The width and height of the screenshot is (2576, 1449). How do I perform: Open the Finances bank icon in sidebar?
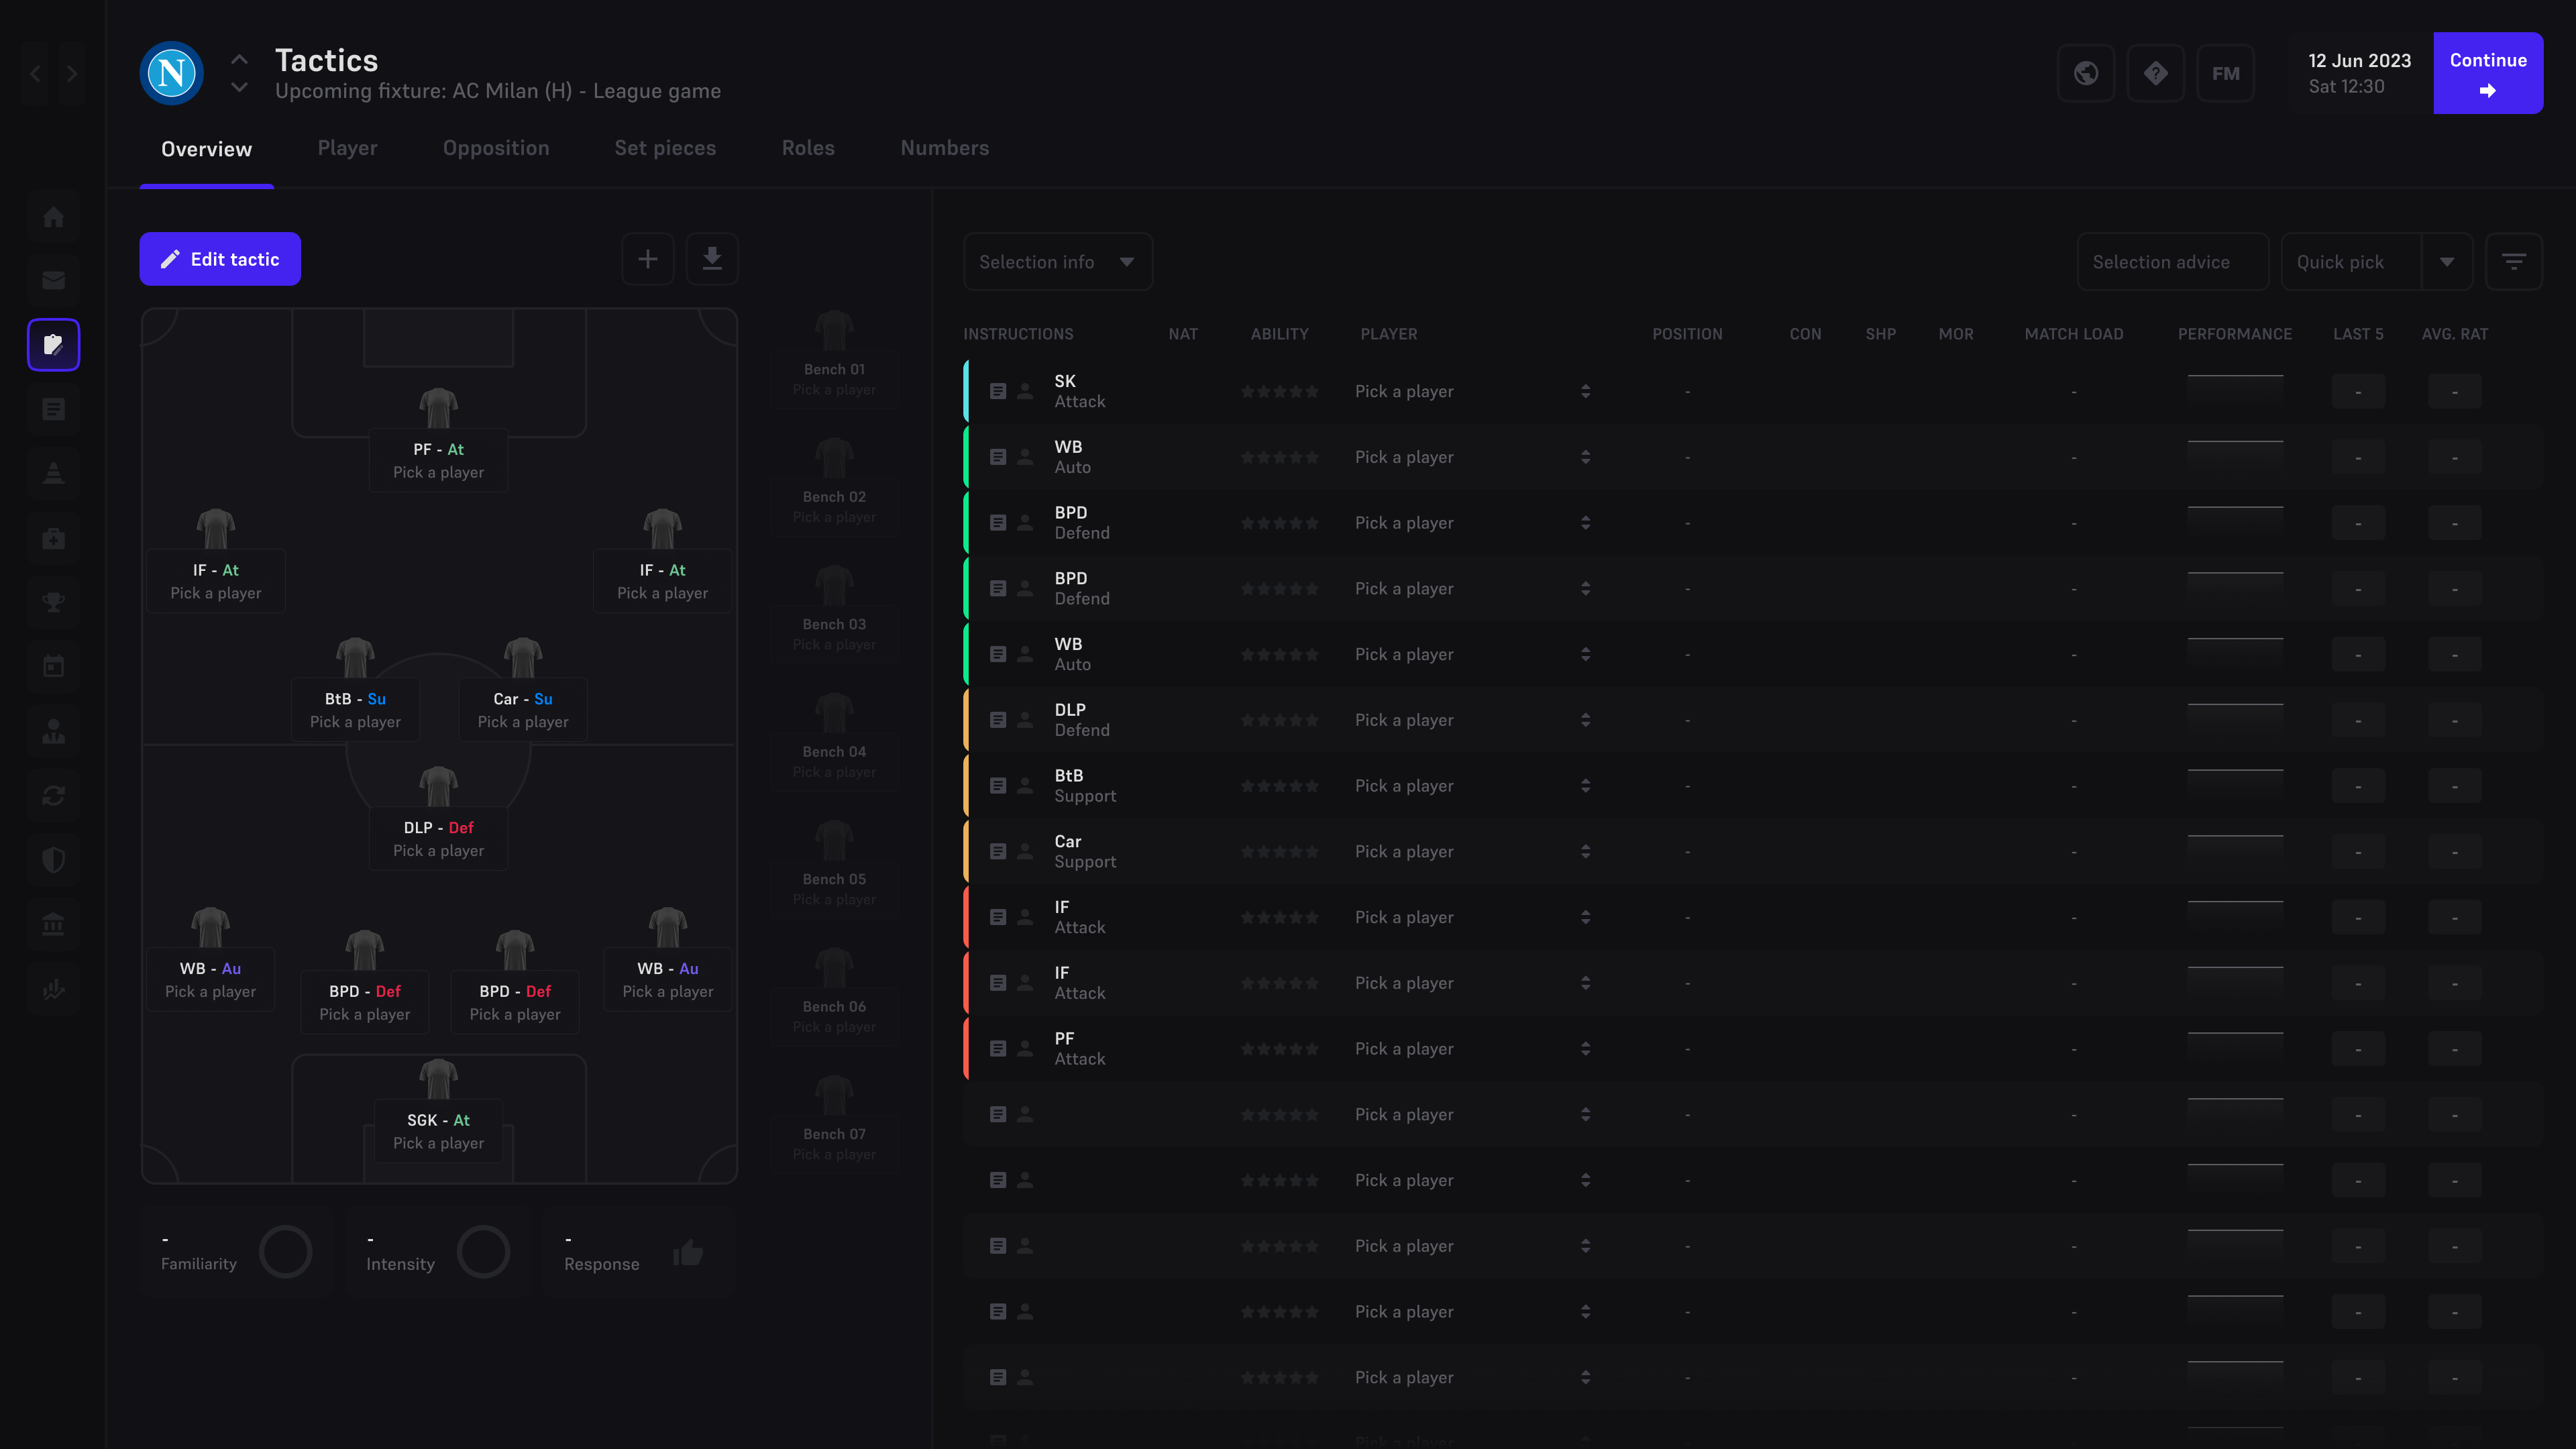pos(53,923)
